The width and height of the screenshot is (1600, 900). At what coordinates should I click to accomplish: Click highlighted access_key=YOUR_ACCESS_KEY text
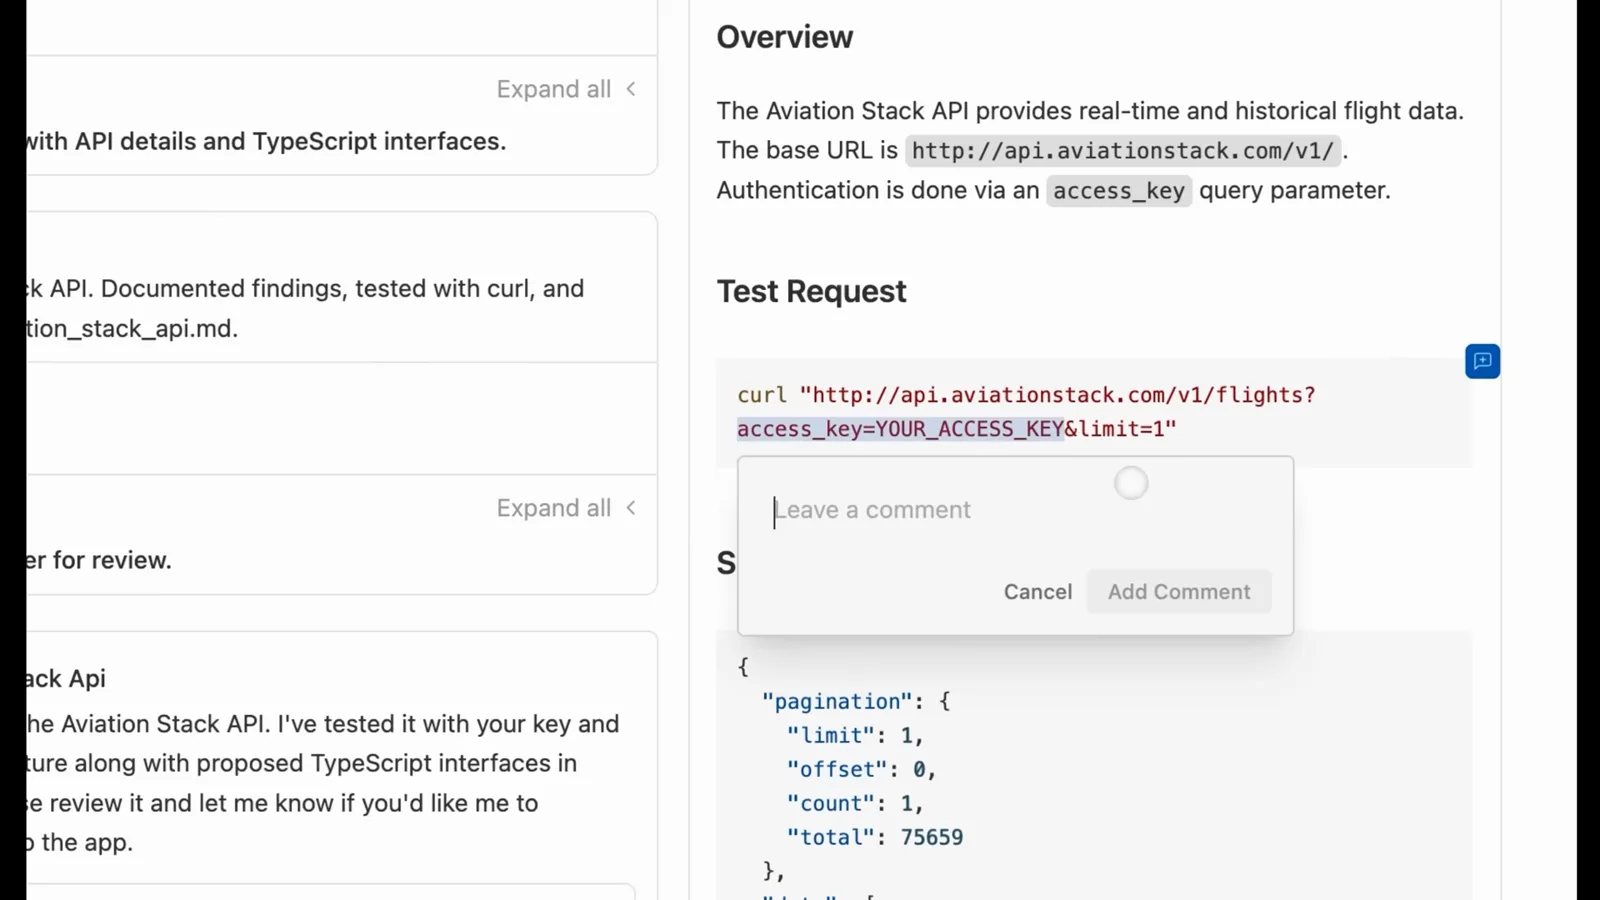pyautogui.click(x=900, y=429)
